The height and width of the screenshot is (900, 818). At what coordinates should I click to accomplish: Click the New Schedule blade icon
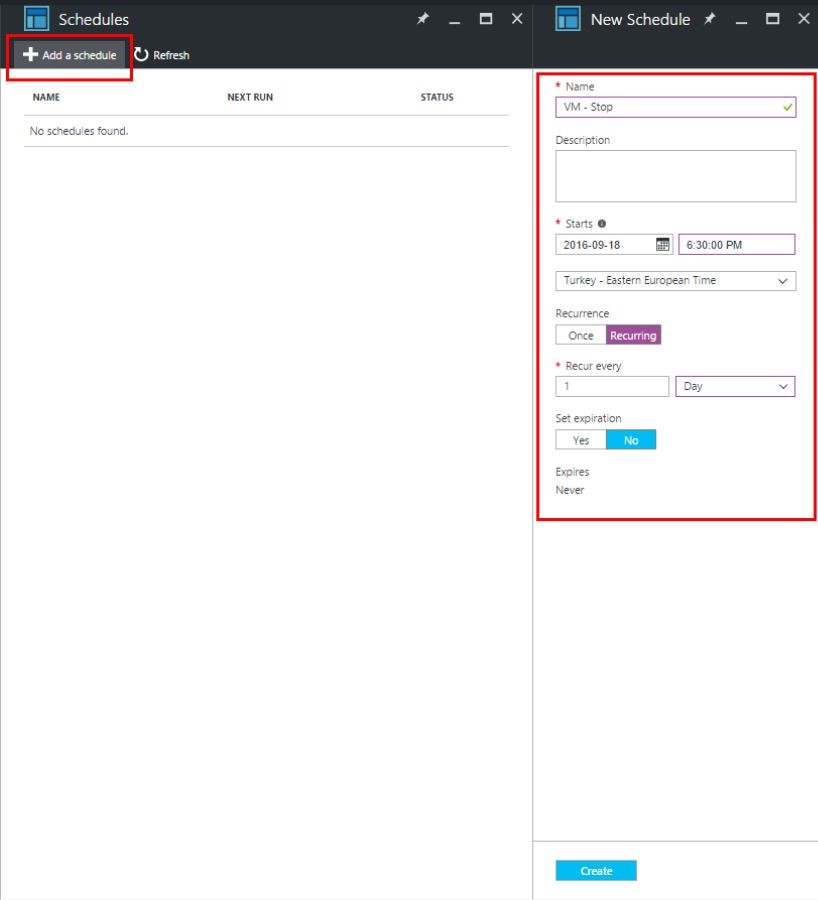(x=568, y=19)
